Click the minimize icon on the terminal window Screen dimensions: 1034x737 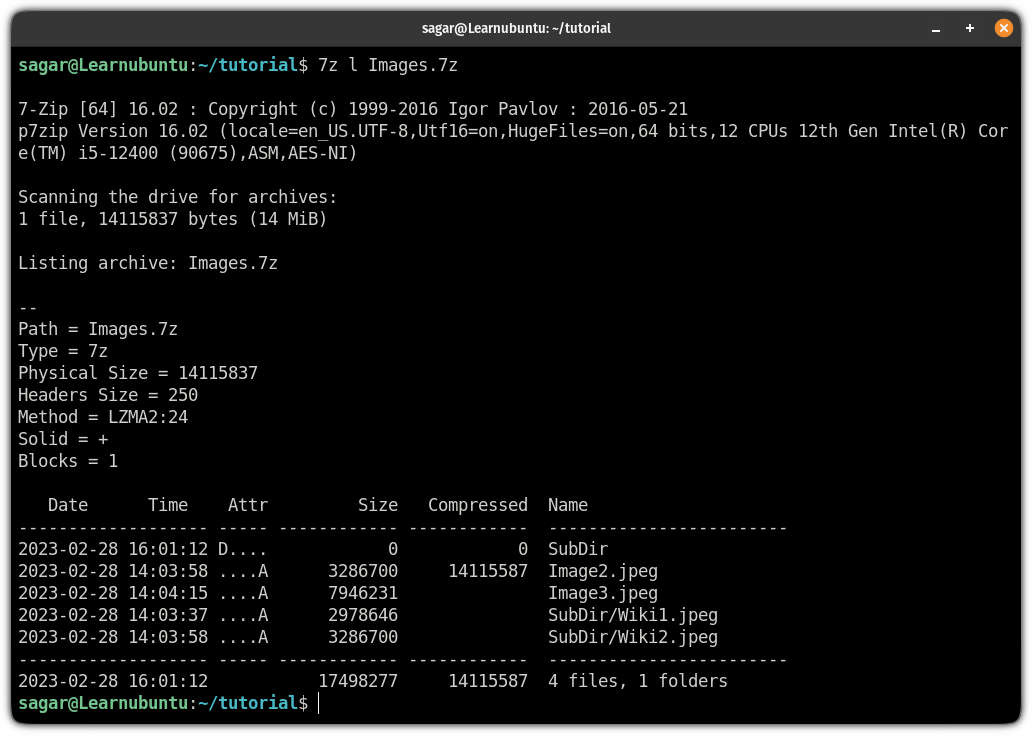pyautogui.click(x=935, y=28)
